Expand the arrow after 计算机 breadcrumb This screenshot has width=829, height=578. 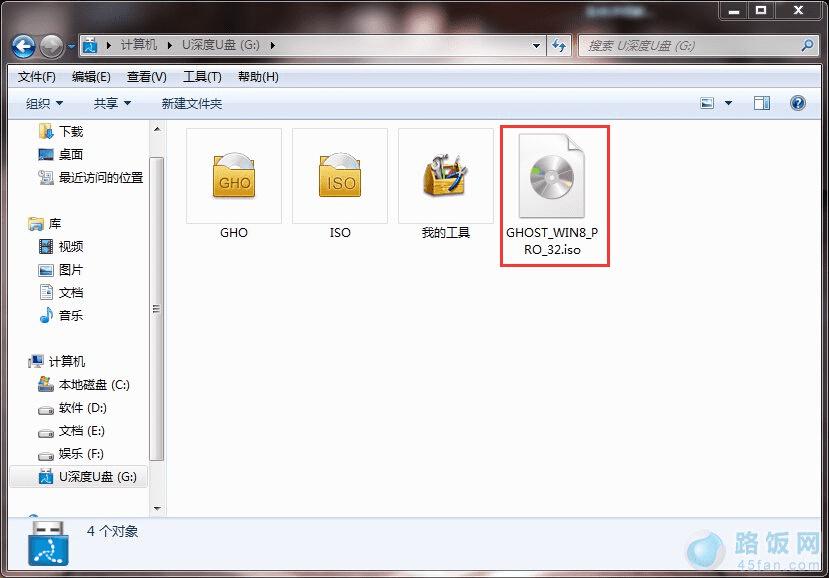click(x=170, y=45)
